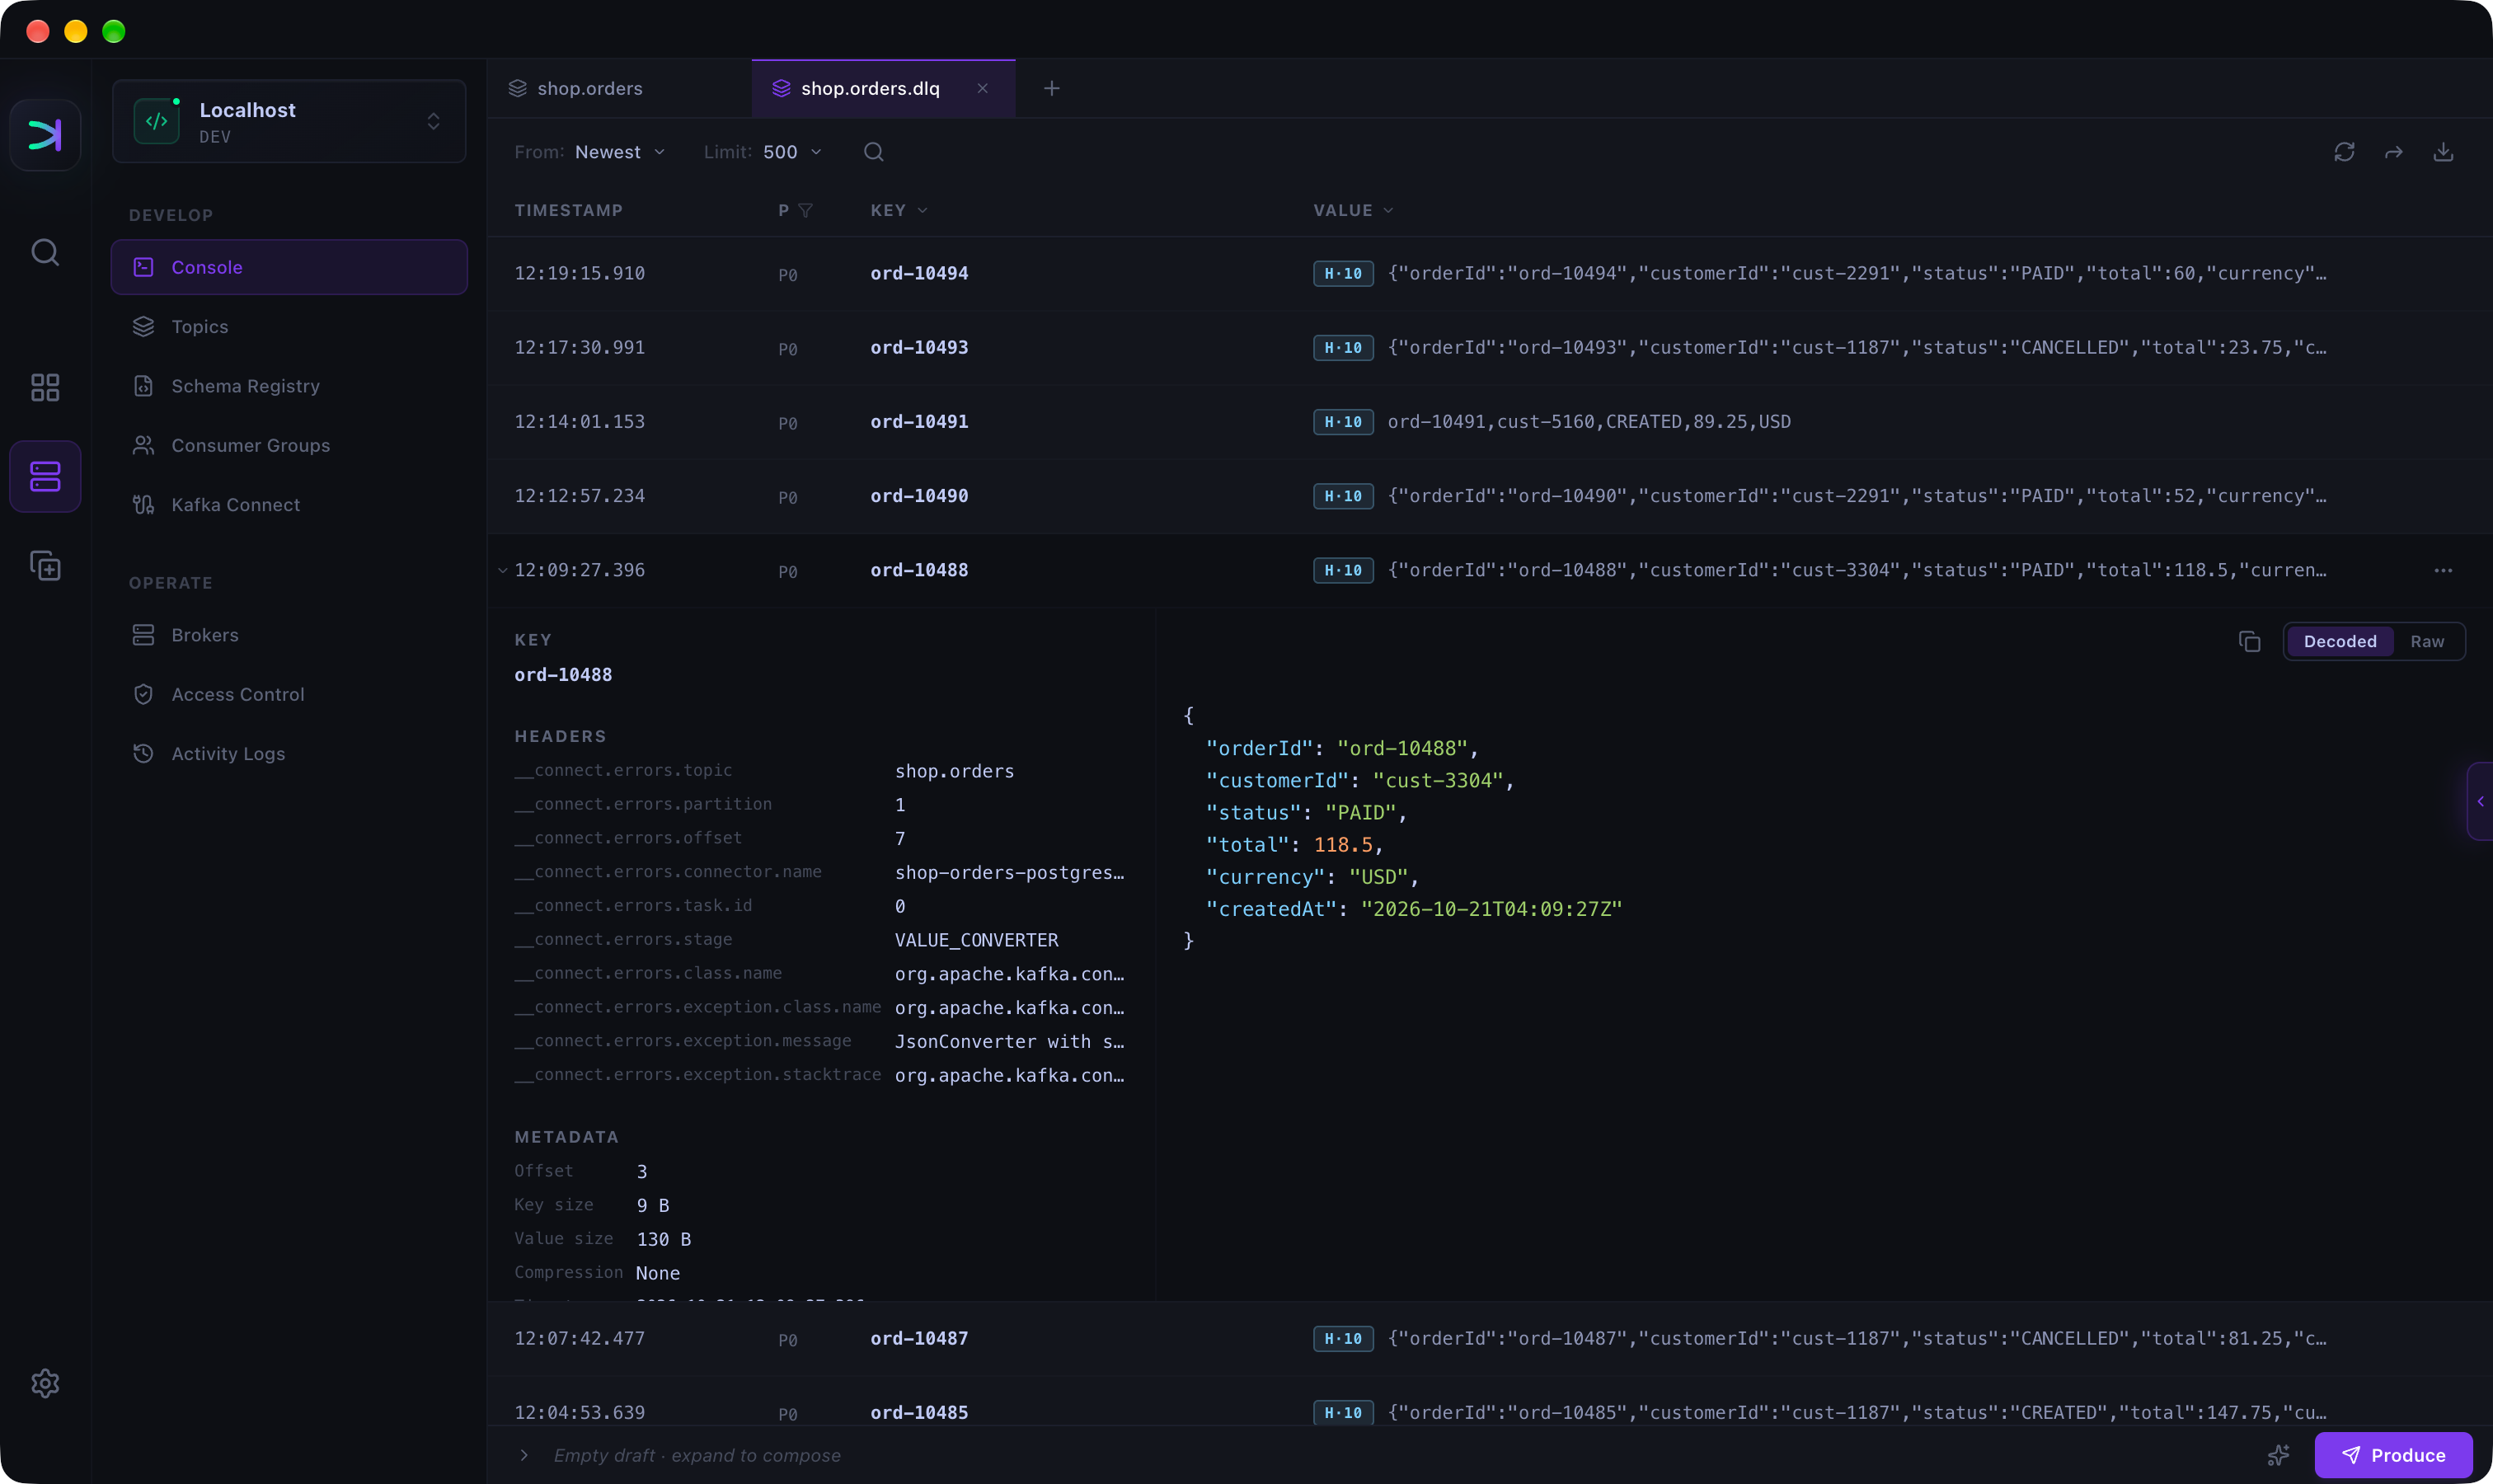The width and height of the screenshot is (2493, 1484).
Task: Open the From Newest dropdown
Action: pyautogui.click(x=620, y=152)
